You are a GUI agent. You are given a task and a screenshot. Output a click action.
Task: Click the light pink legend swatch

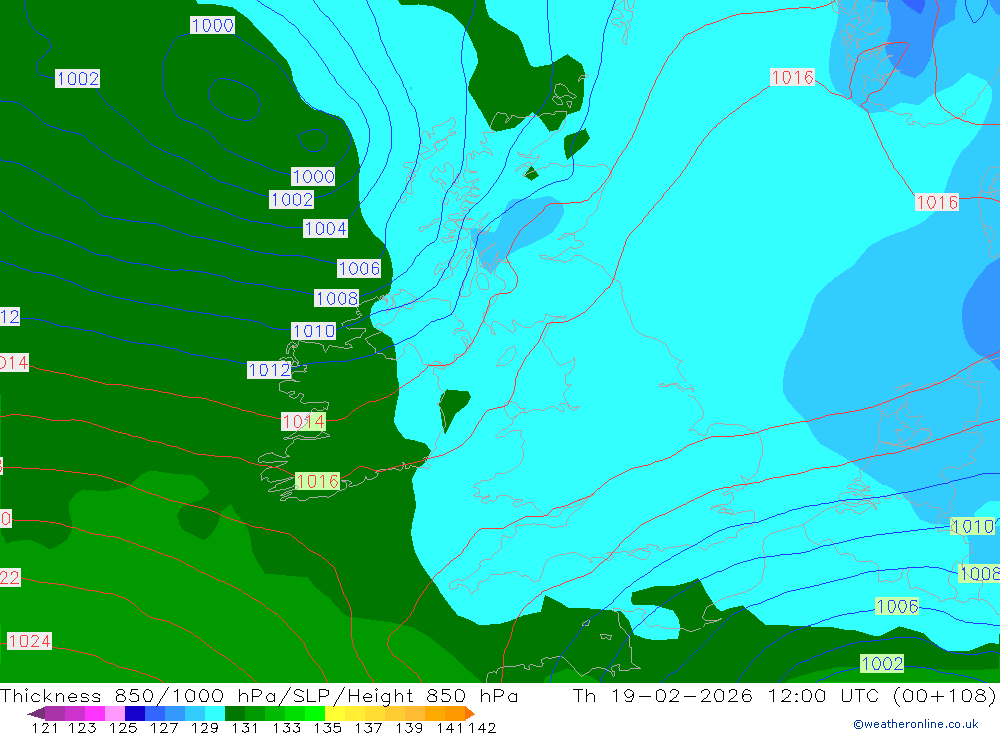tap(115, 713)
